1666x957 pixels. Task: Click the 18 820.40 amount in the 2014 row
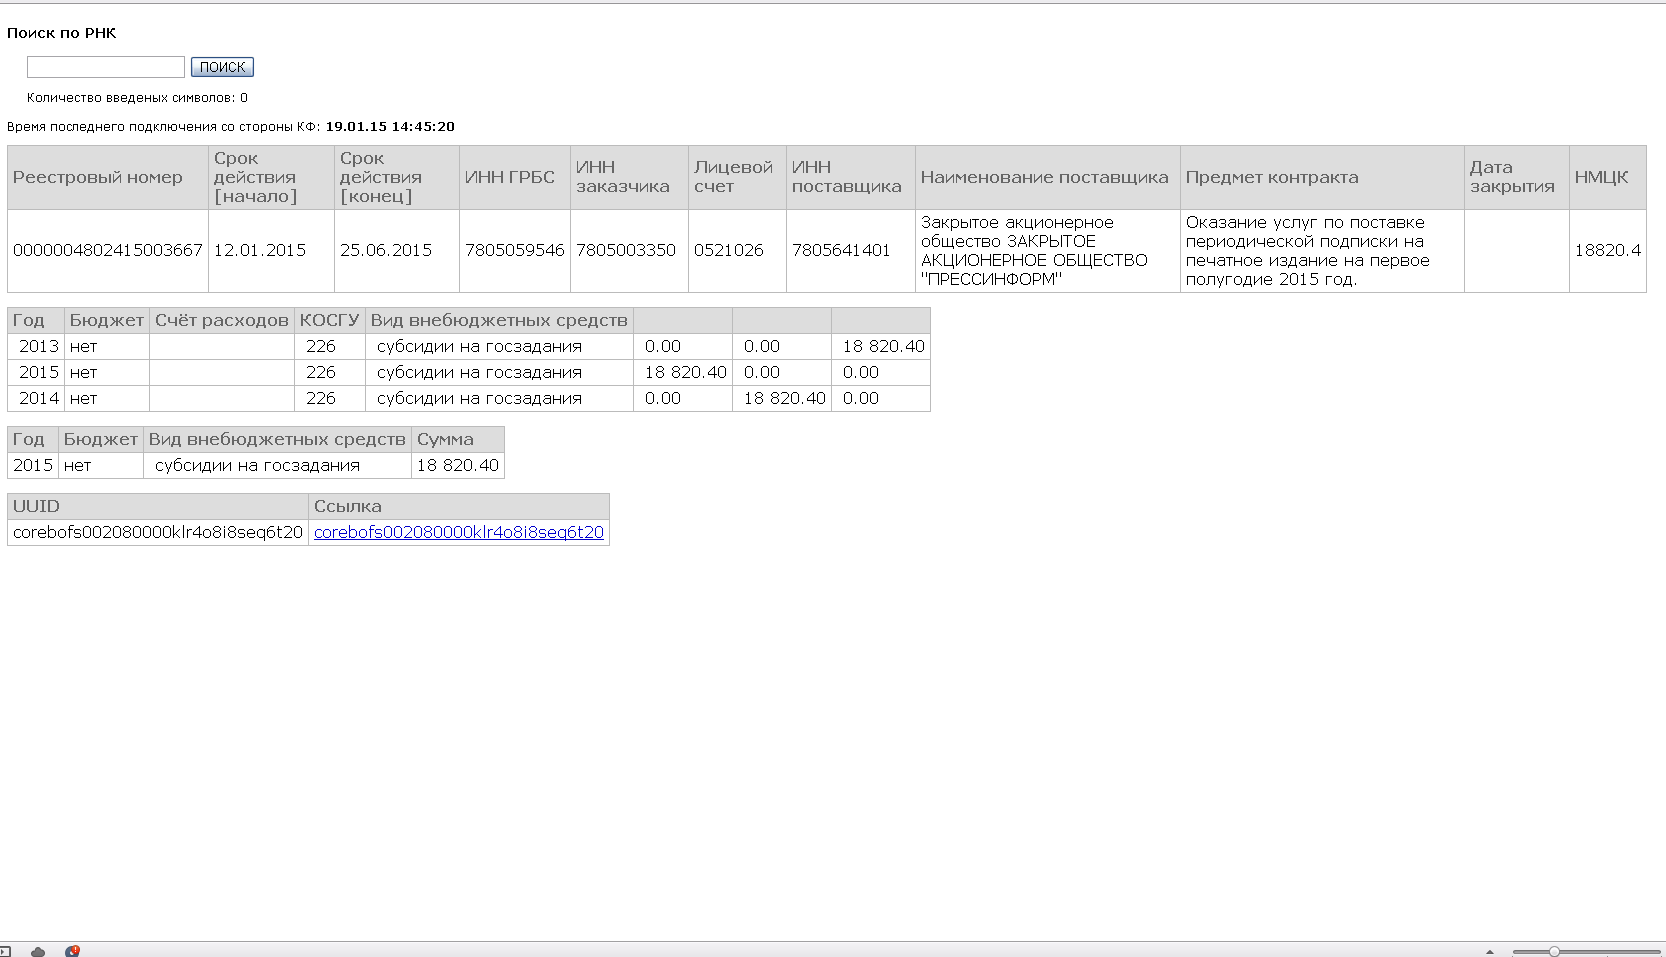point(785,398)
